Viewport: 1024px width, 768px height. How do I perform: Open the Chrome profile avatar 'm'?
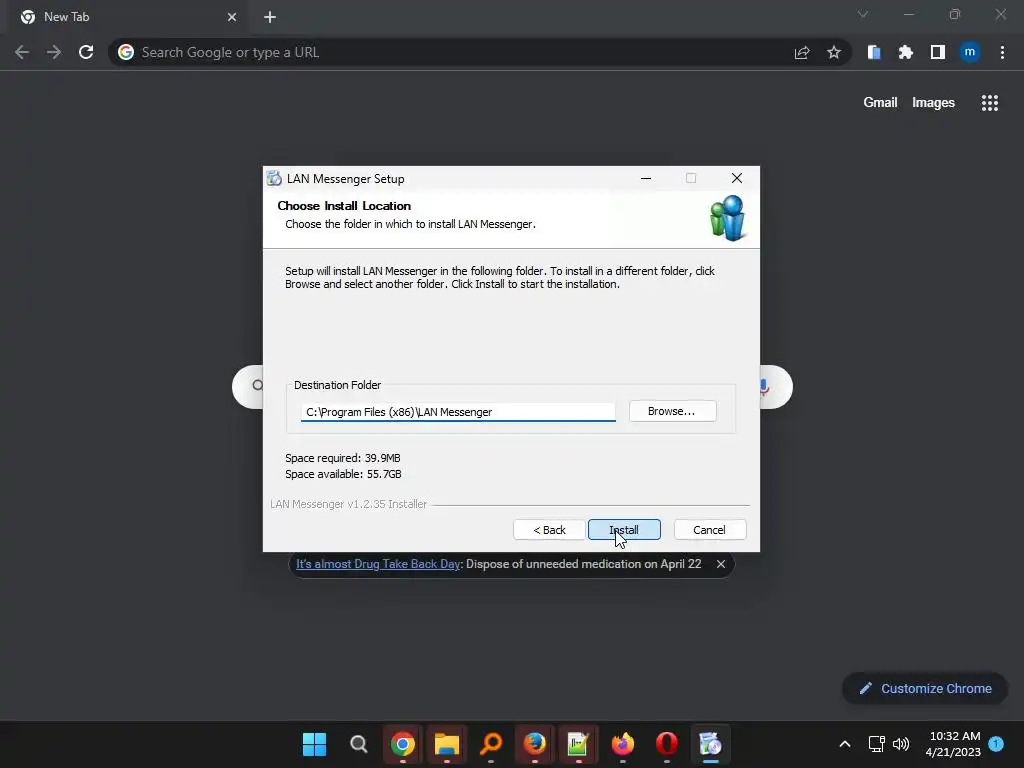(970, 52)
